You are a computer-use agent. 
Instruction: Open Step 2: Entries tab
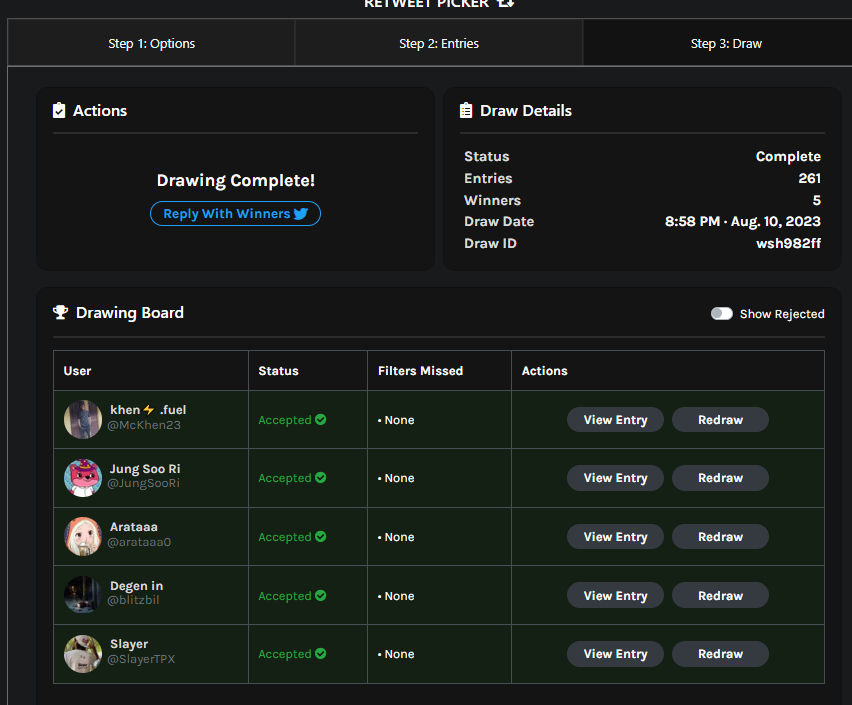(439, 43)
